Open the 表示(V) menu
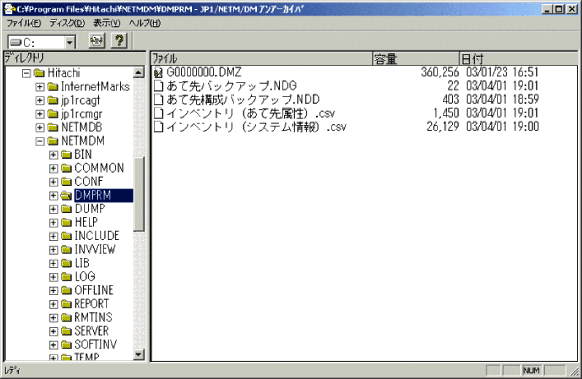The width and height of the screenshot is (582, 379). point(107,23)
